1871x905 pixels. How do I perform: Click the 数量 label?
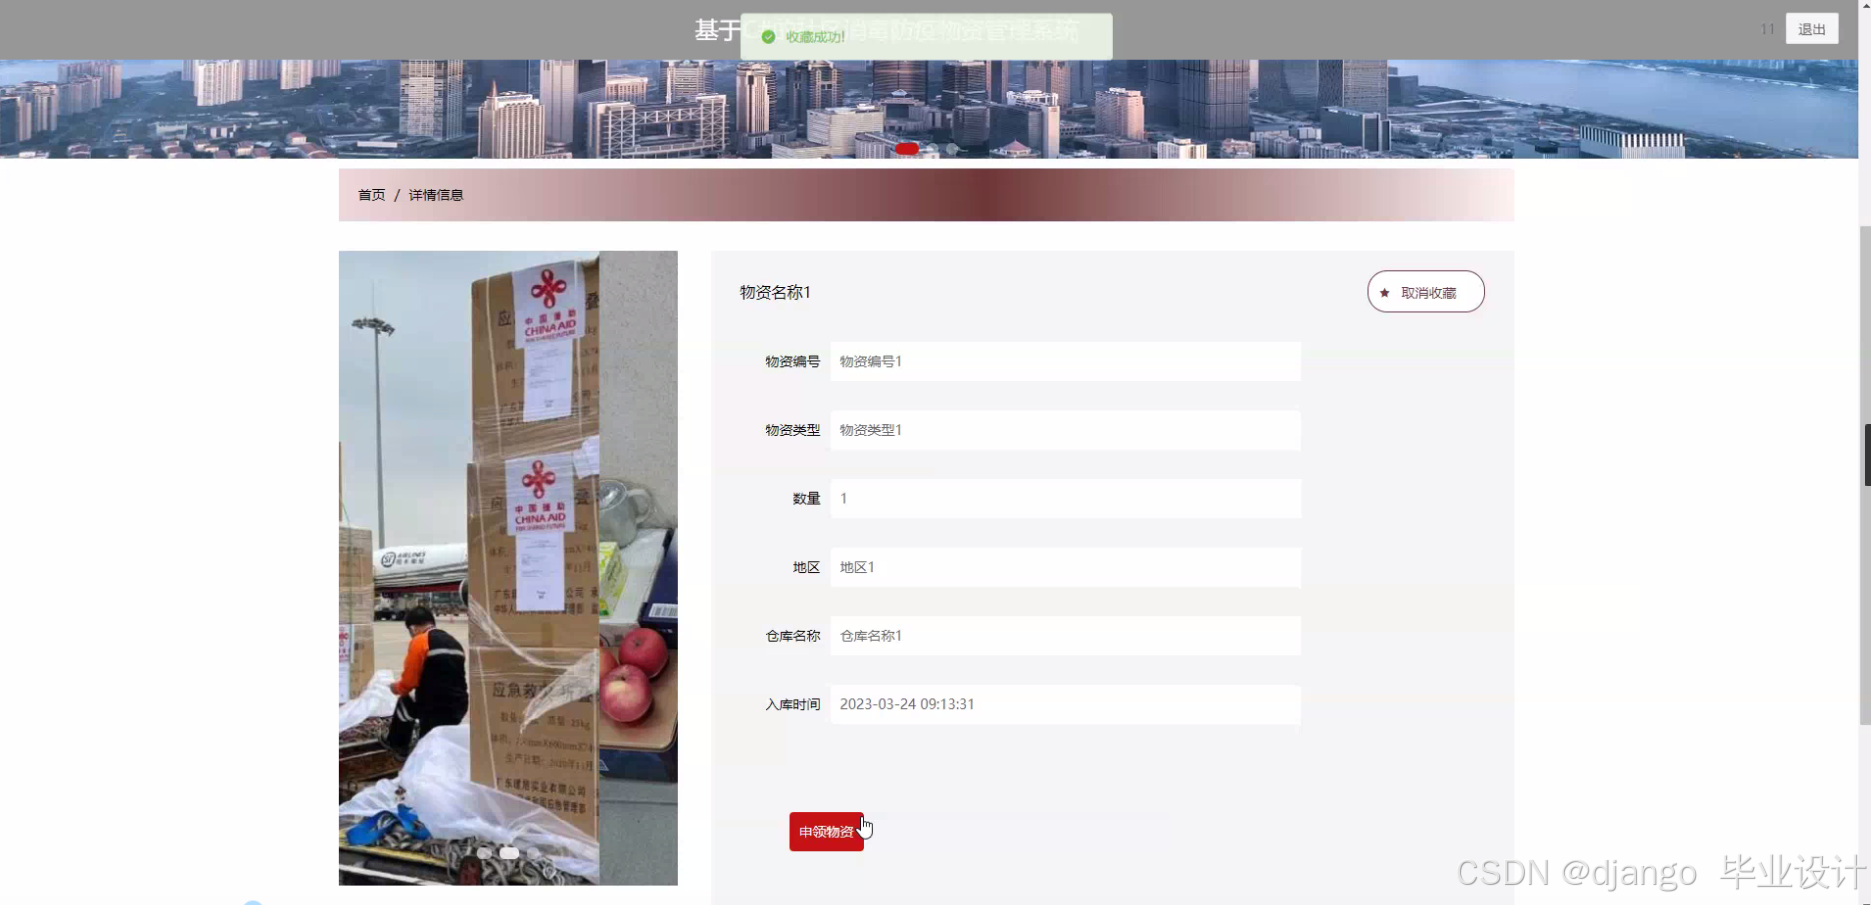(x=806, y=498)
